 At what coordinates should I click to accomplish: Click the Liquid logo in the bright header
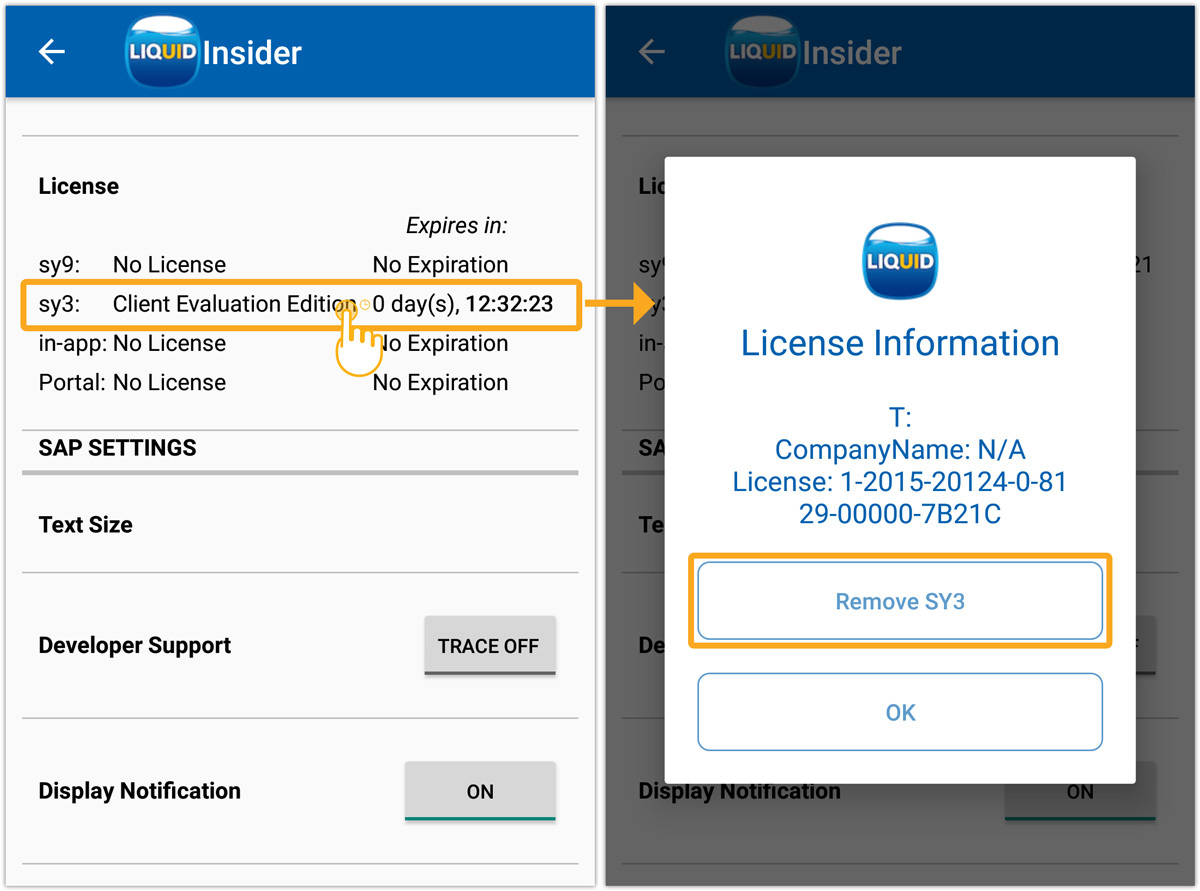[161, 52]
